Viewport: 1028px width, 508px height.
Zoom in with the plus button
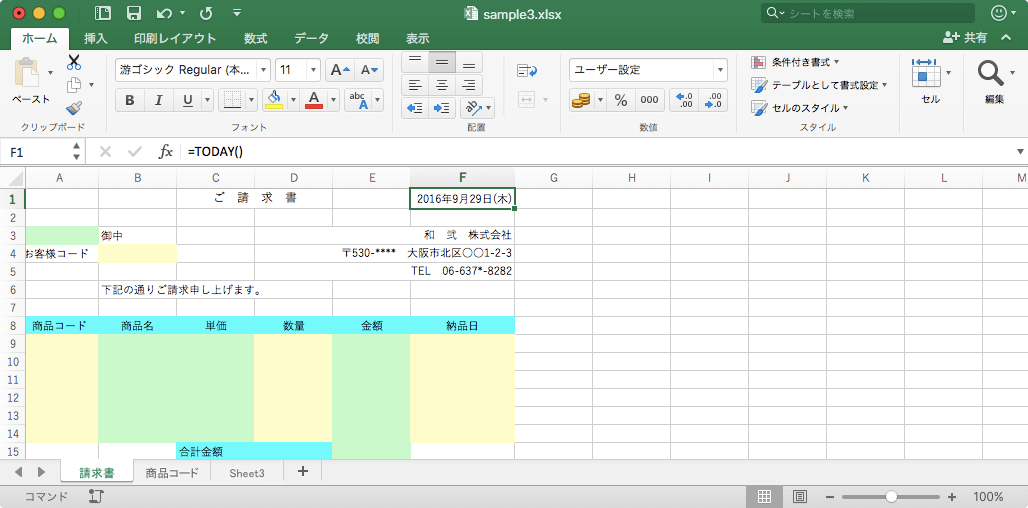pyautogui.click(x=952, y=496)
